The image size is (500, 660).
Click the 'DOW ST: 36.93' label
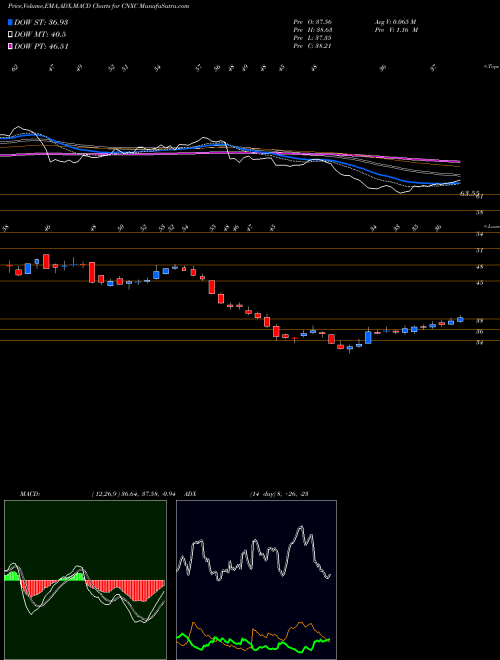[41, 22]
